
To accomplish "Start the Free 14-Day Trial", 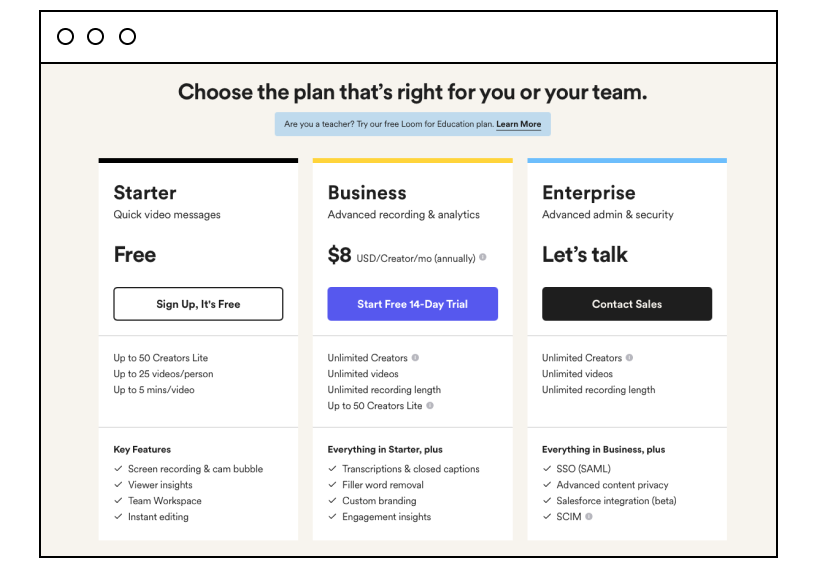I will 412,304.
